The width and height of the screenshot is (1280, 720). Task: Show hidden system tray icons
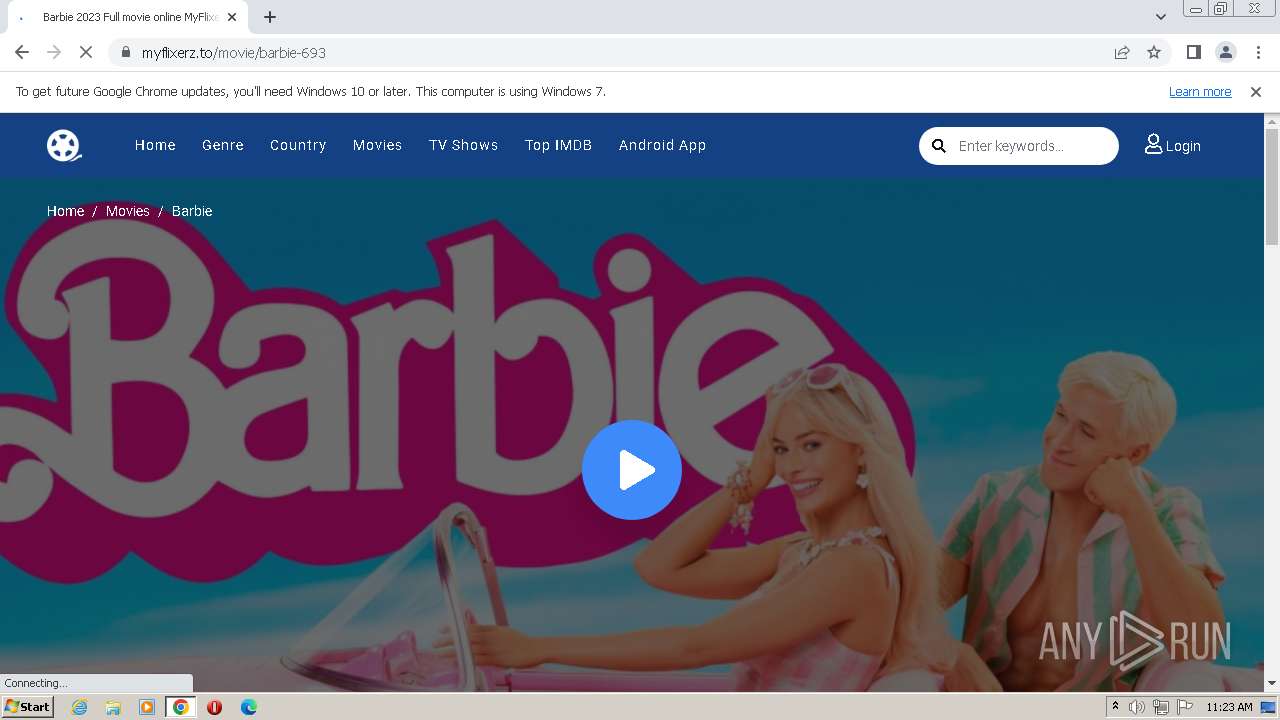[1115, 707]
